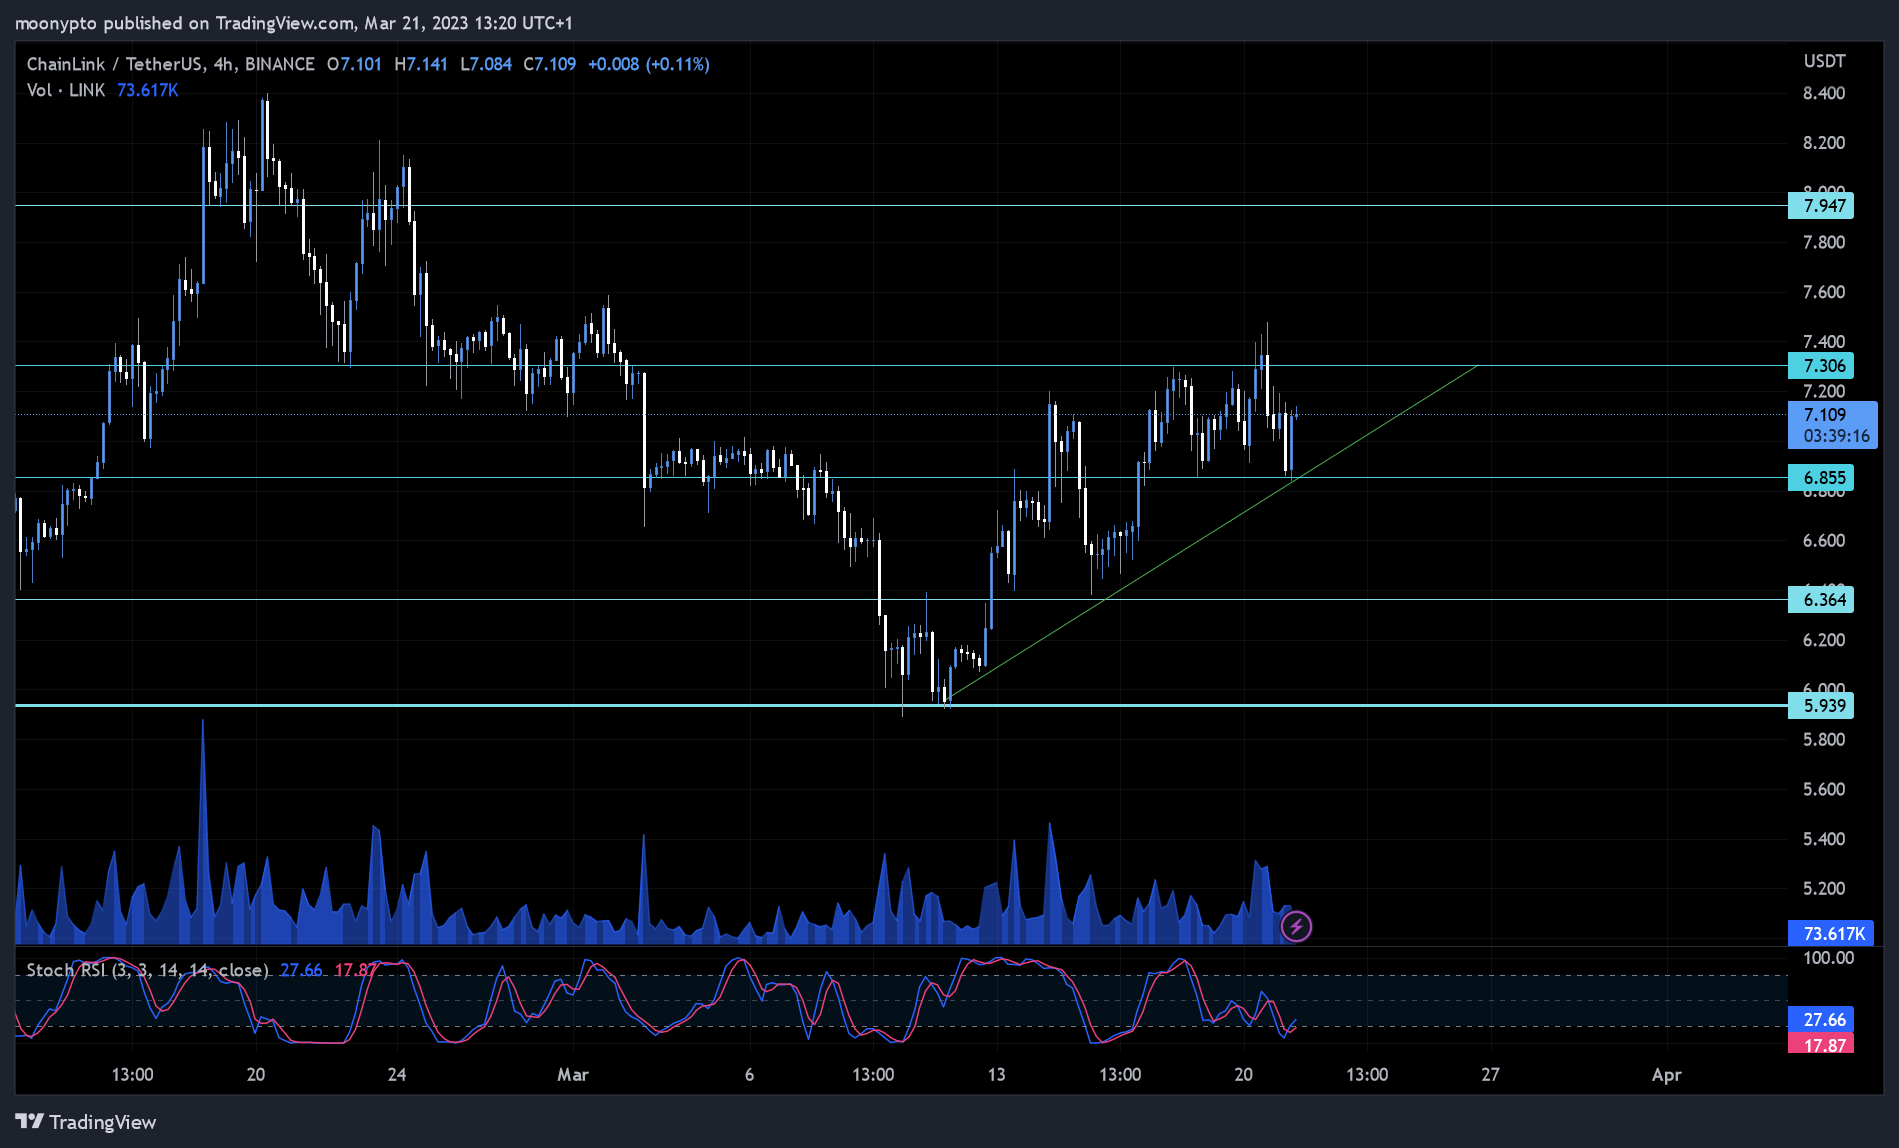Image resolution: width=1899 pixels, height=1148 pixels.
Task: Click the Stoch RSI indicator legend
Action: click(147, 970)
